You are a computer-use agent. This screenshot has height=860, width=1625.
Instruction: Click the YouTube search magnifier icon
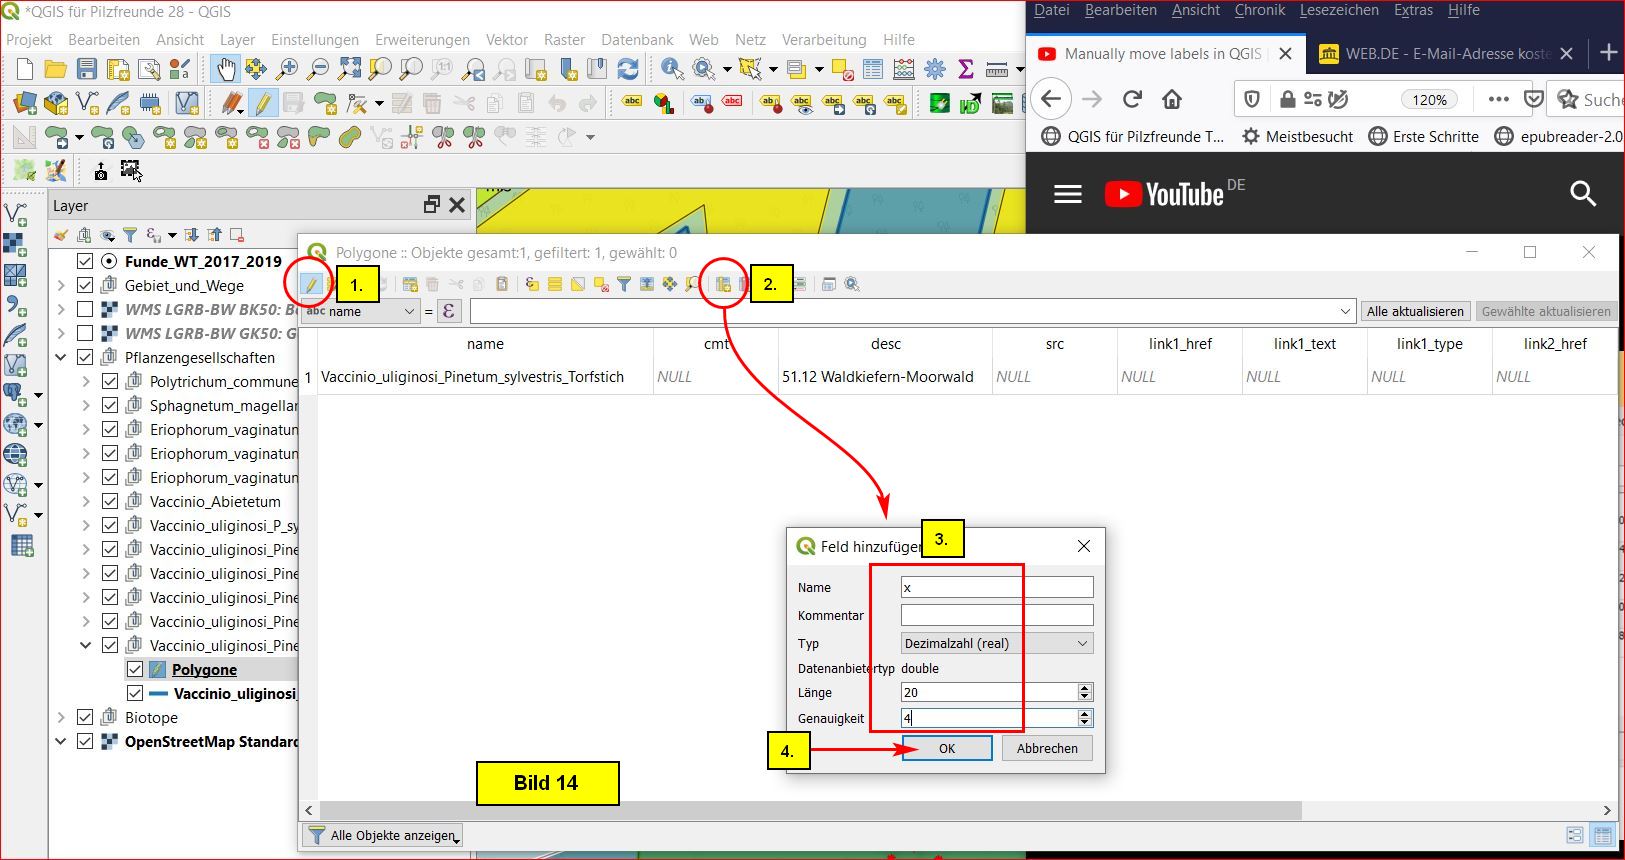pos(1582,194)
